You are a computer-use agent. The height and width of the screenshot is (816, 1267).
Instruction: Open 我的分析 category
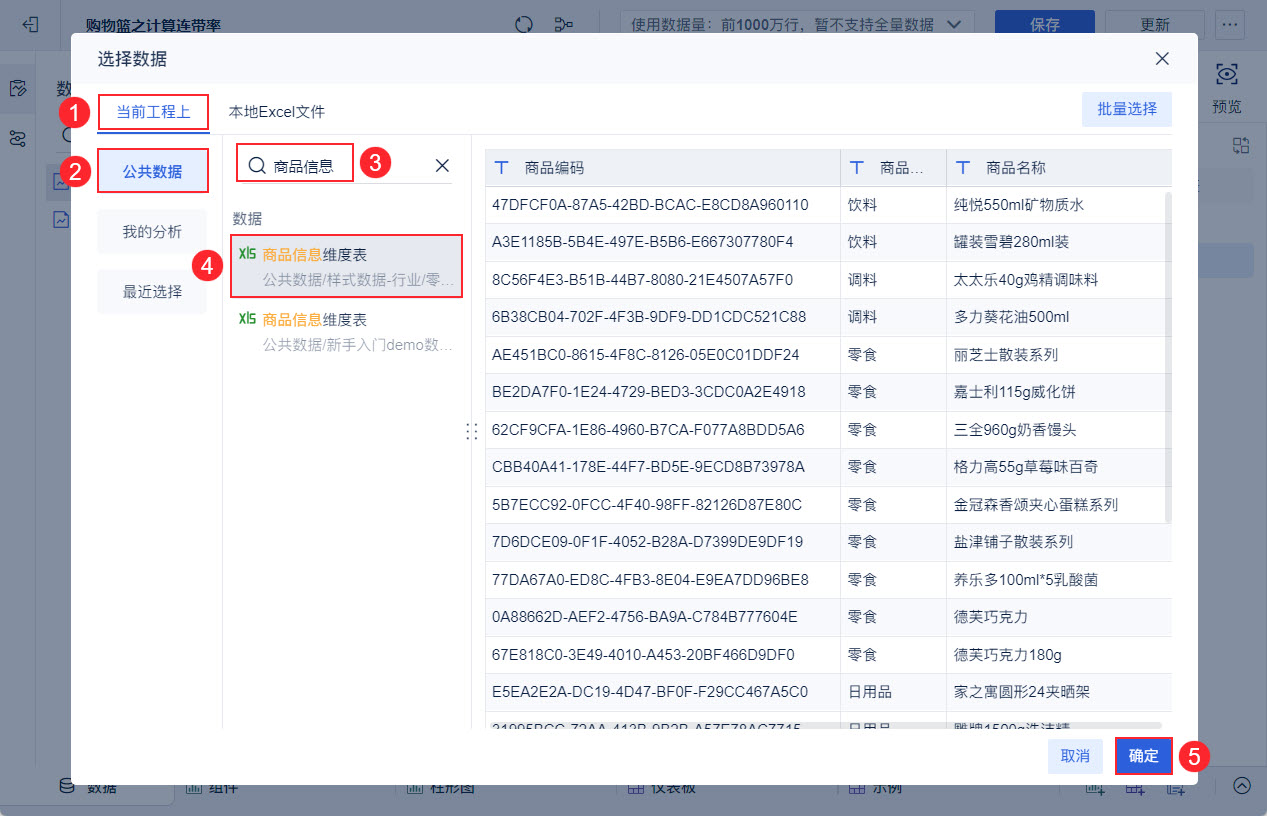[x=153, y=232]
